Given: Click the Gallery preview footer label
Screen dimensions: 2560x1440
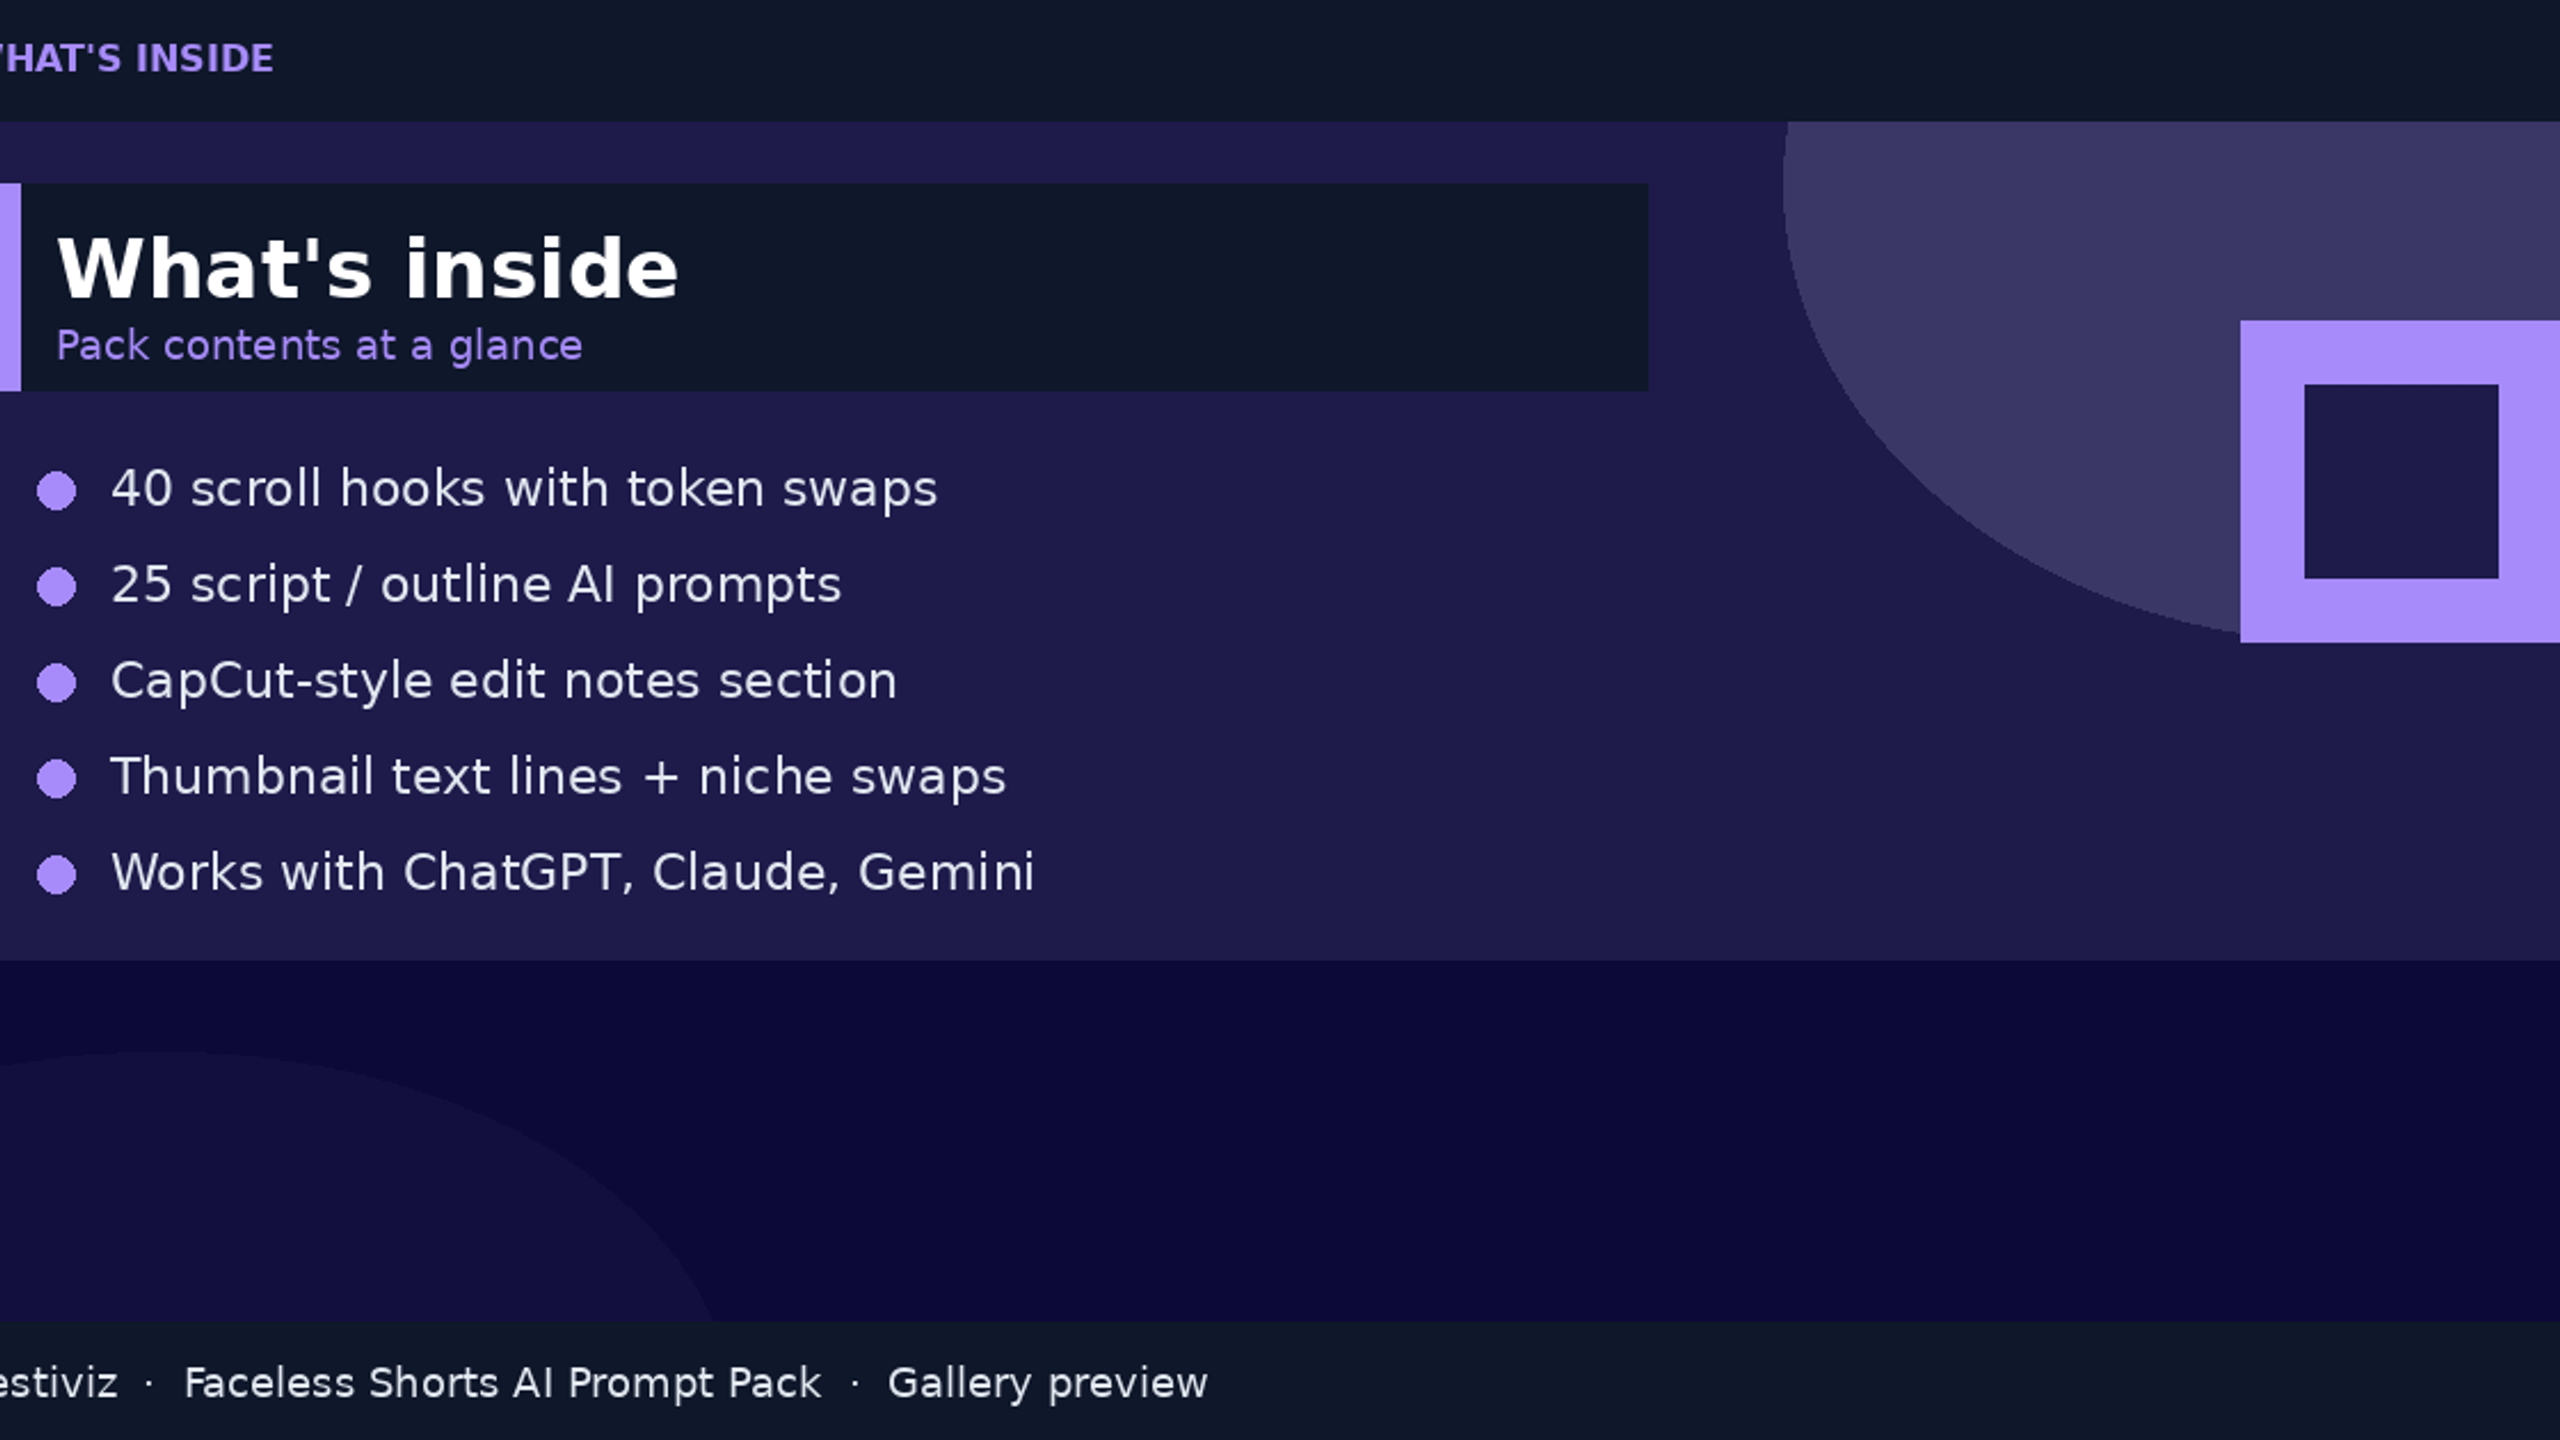Looking at the screenshot, I should click(x=1047, y=1384).
